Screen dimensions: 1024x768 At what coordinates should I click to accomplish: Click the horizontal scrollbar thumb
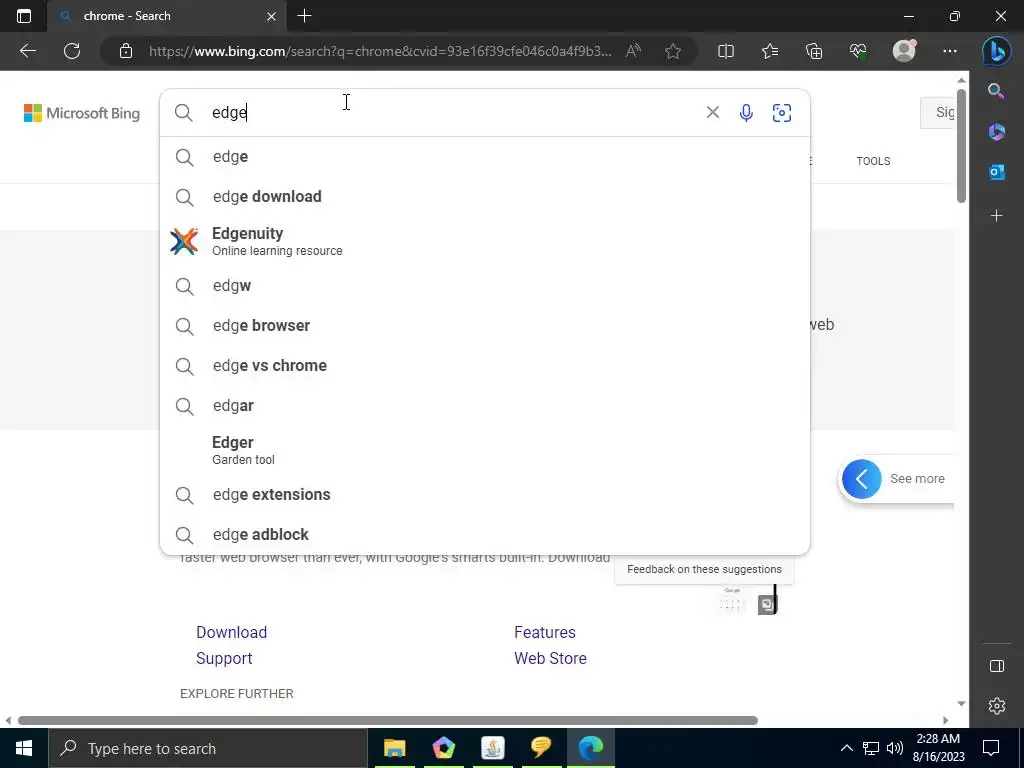click(x=388, y=720)
